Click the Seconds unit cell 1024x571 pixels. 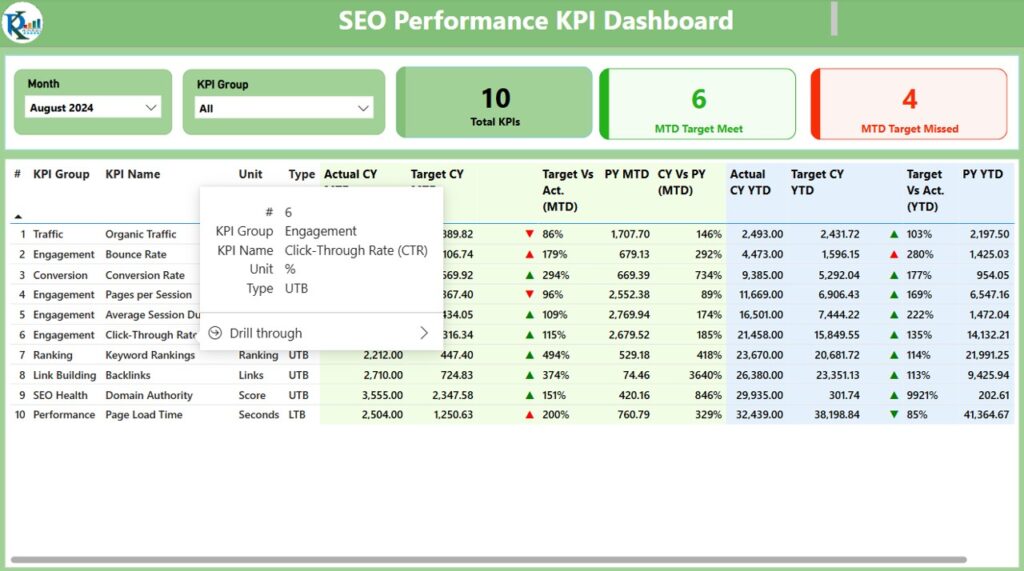[259, 415]
